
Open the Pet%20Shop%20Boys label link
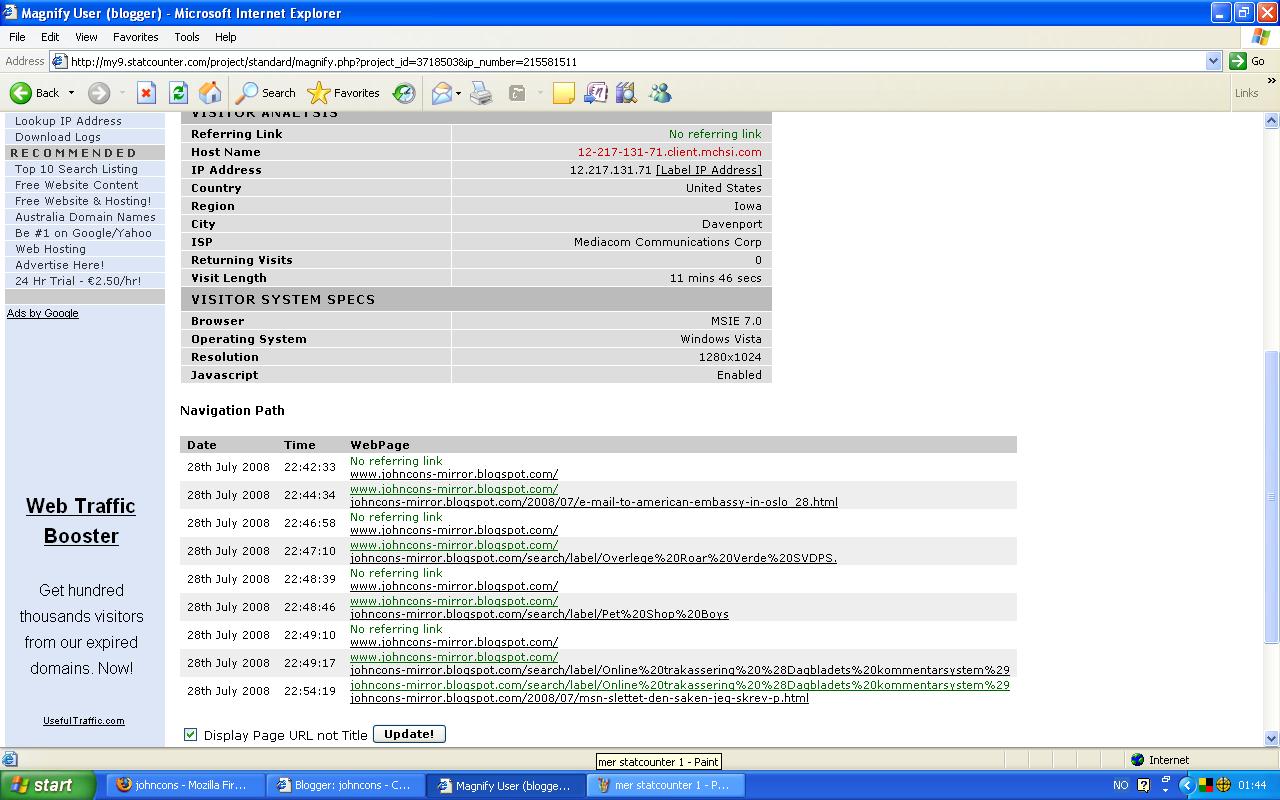pos(539,614)
